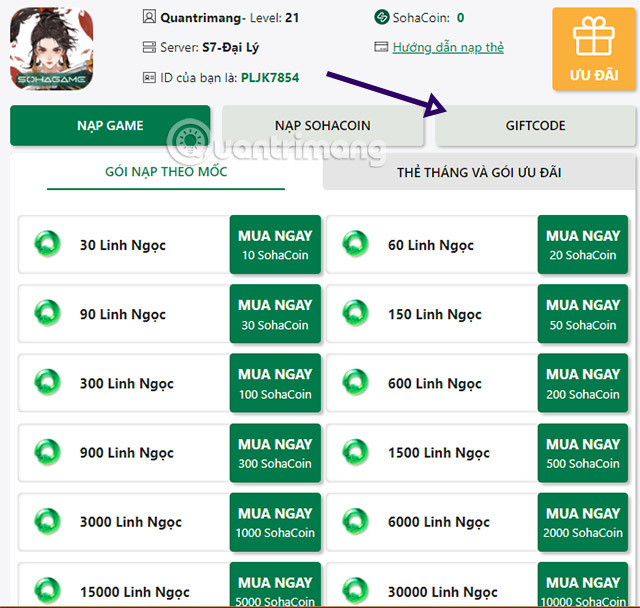Click the 90 Linh Ngọc label
This screenshot has height=608, width=640.
pyautogui.click(x=123, y=315)
